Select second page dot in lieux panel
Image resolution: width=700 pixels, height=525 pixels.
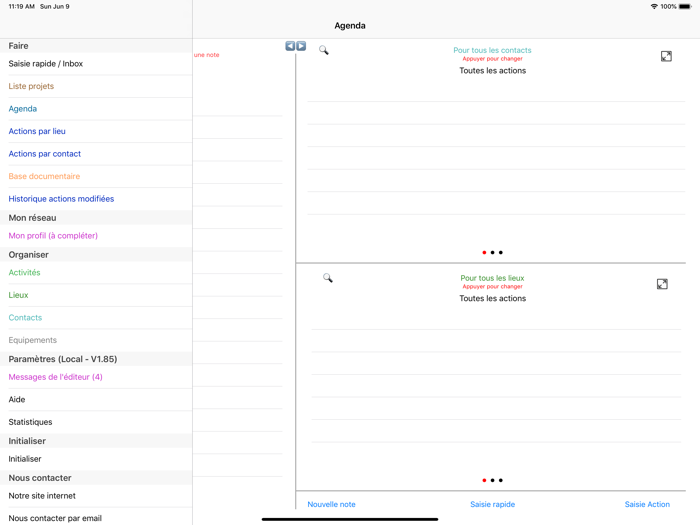(492, 480)
